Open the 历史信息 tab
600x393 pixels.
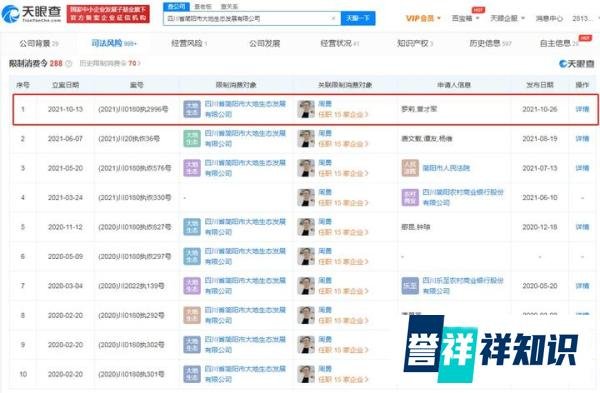tap(490, 44)
